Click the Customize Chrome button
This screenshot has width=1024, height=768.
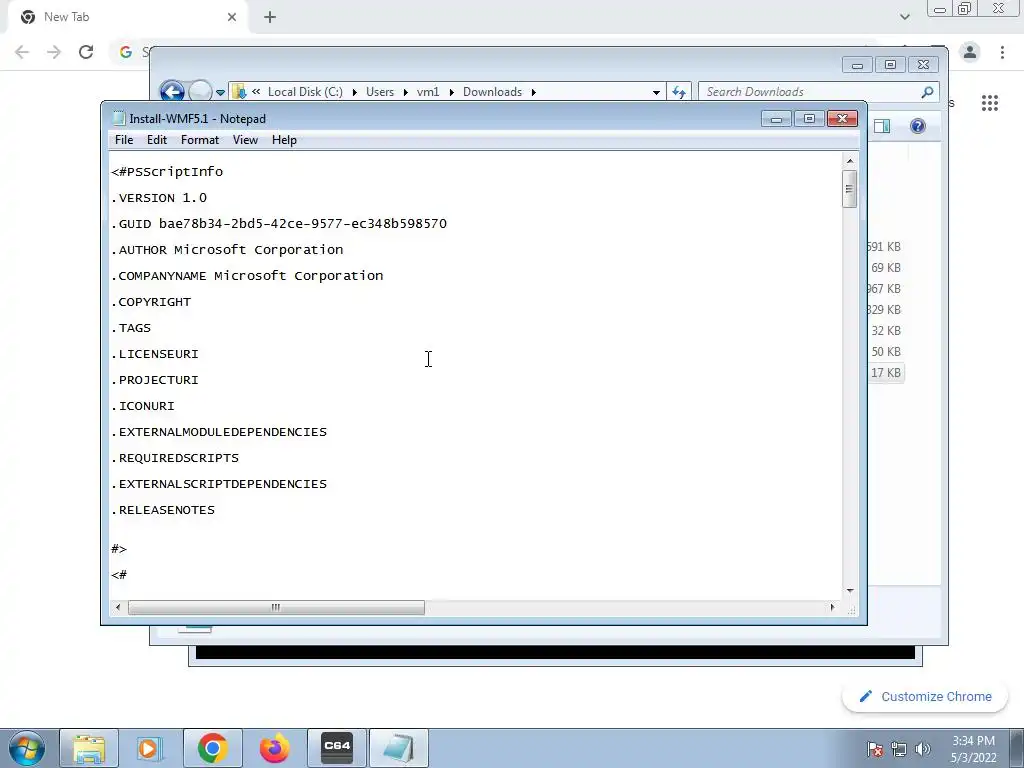pyautogui.click(x=926, y=696)
